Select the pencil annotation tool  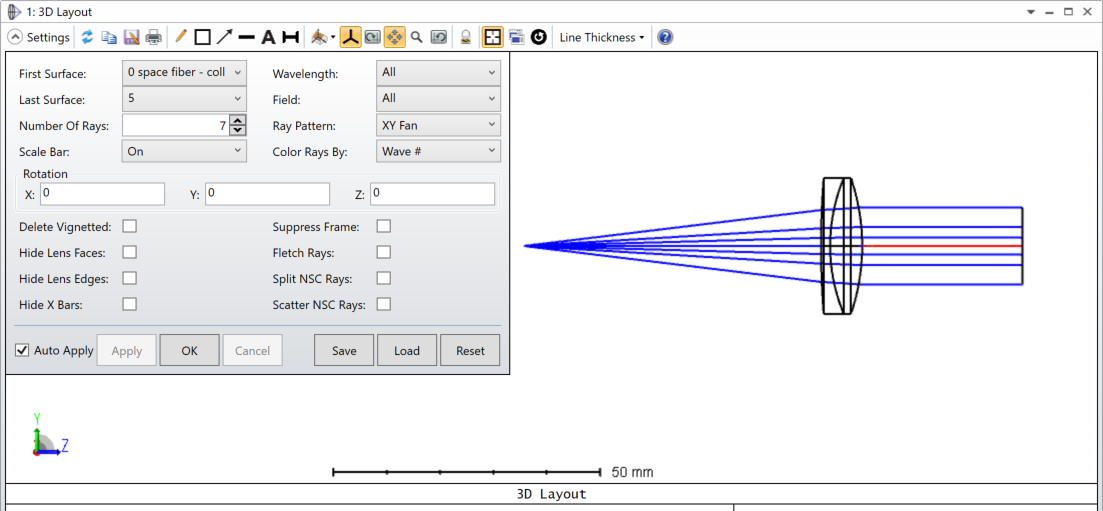tap(181, 37)
